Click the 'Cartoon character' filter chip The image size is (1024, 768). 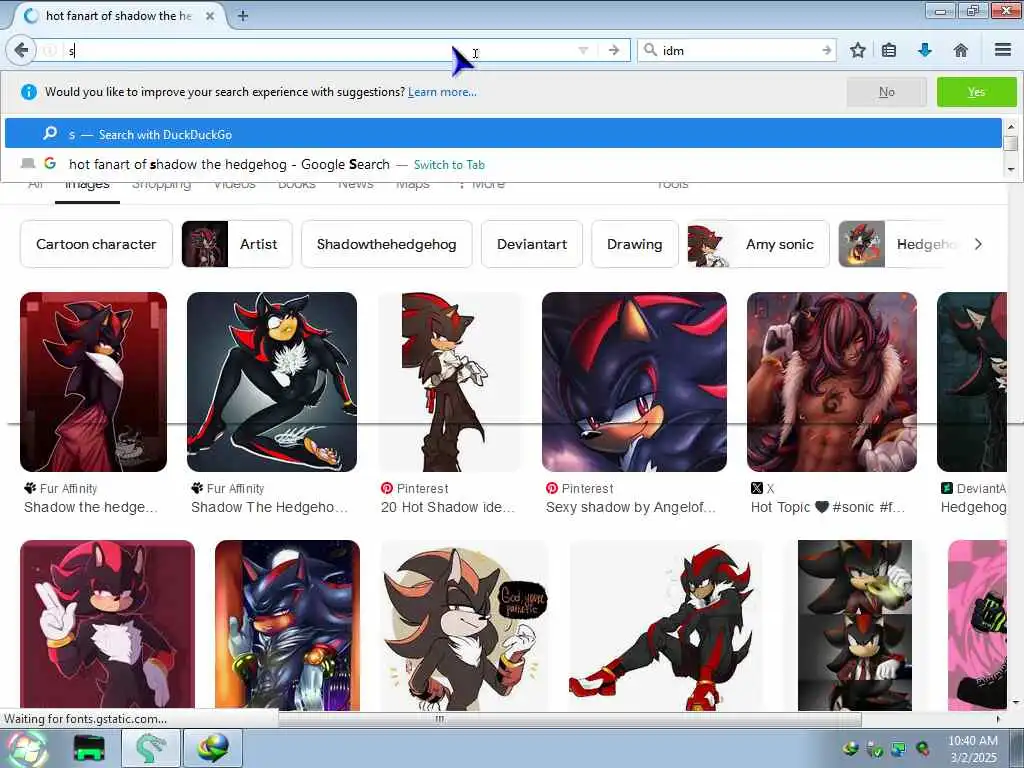[96, 244]
